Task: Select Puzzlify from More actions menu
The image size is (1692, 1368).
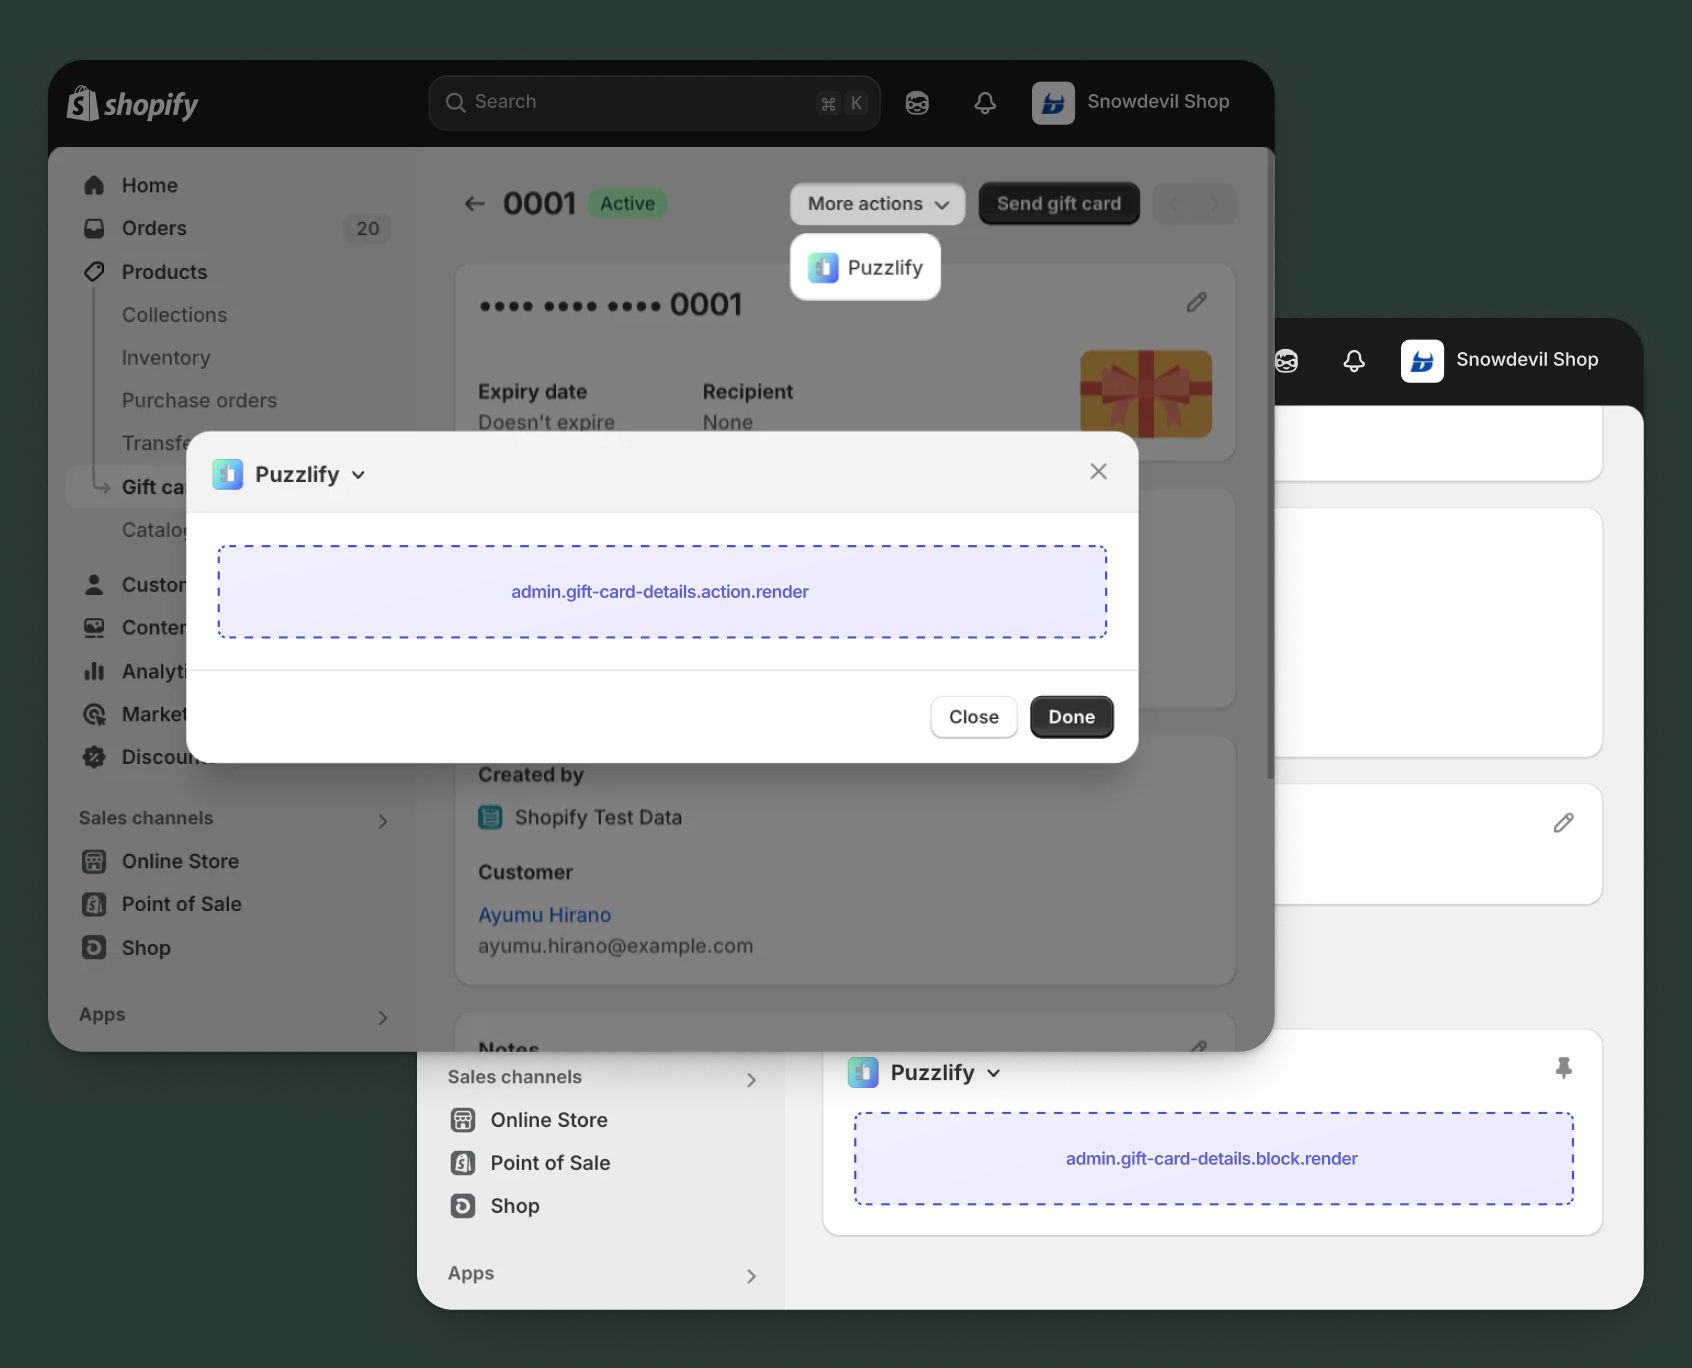Action: click(x=865, y=268)
